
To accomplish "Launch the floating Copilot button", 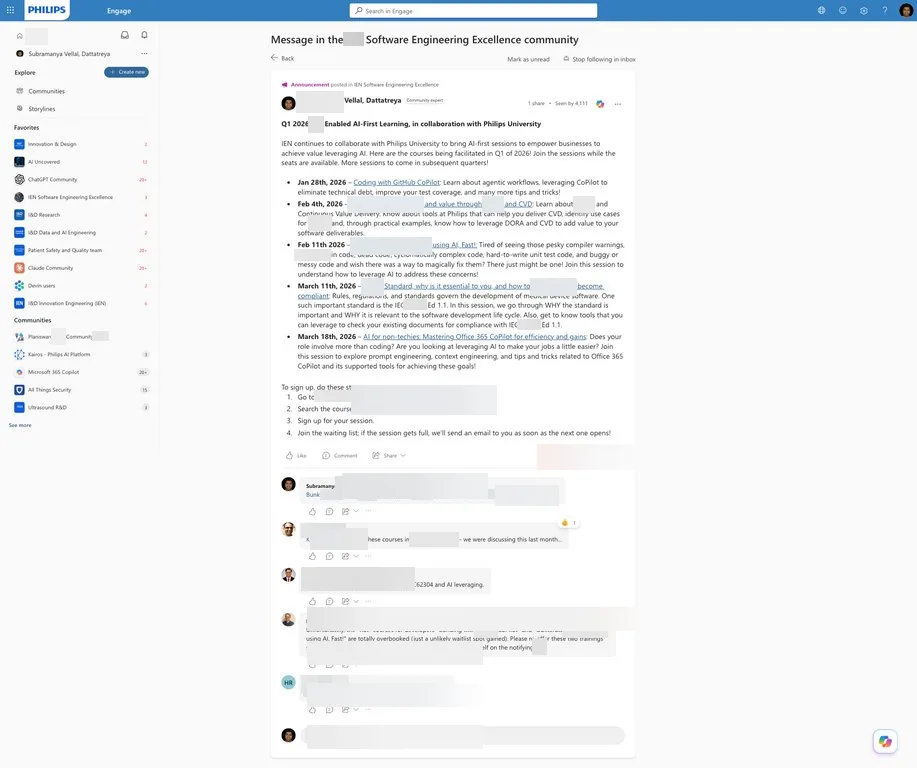I will coord(885,742).
